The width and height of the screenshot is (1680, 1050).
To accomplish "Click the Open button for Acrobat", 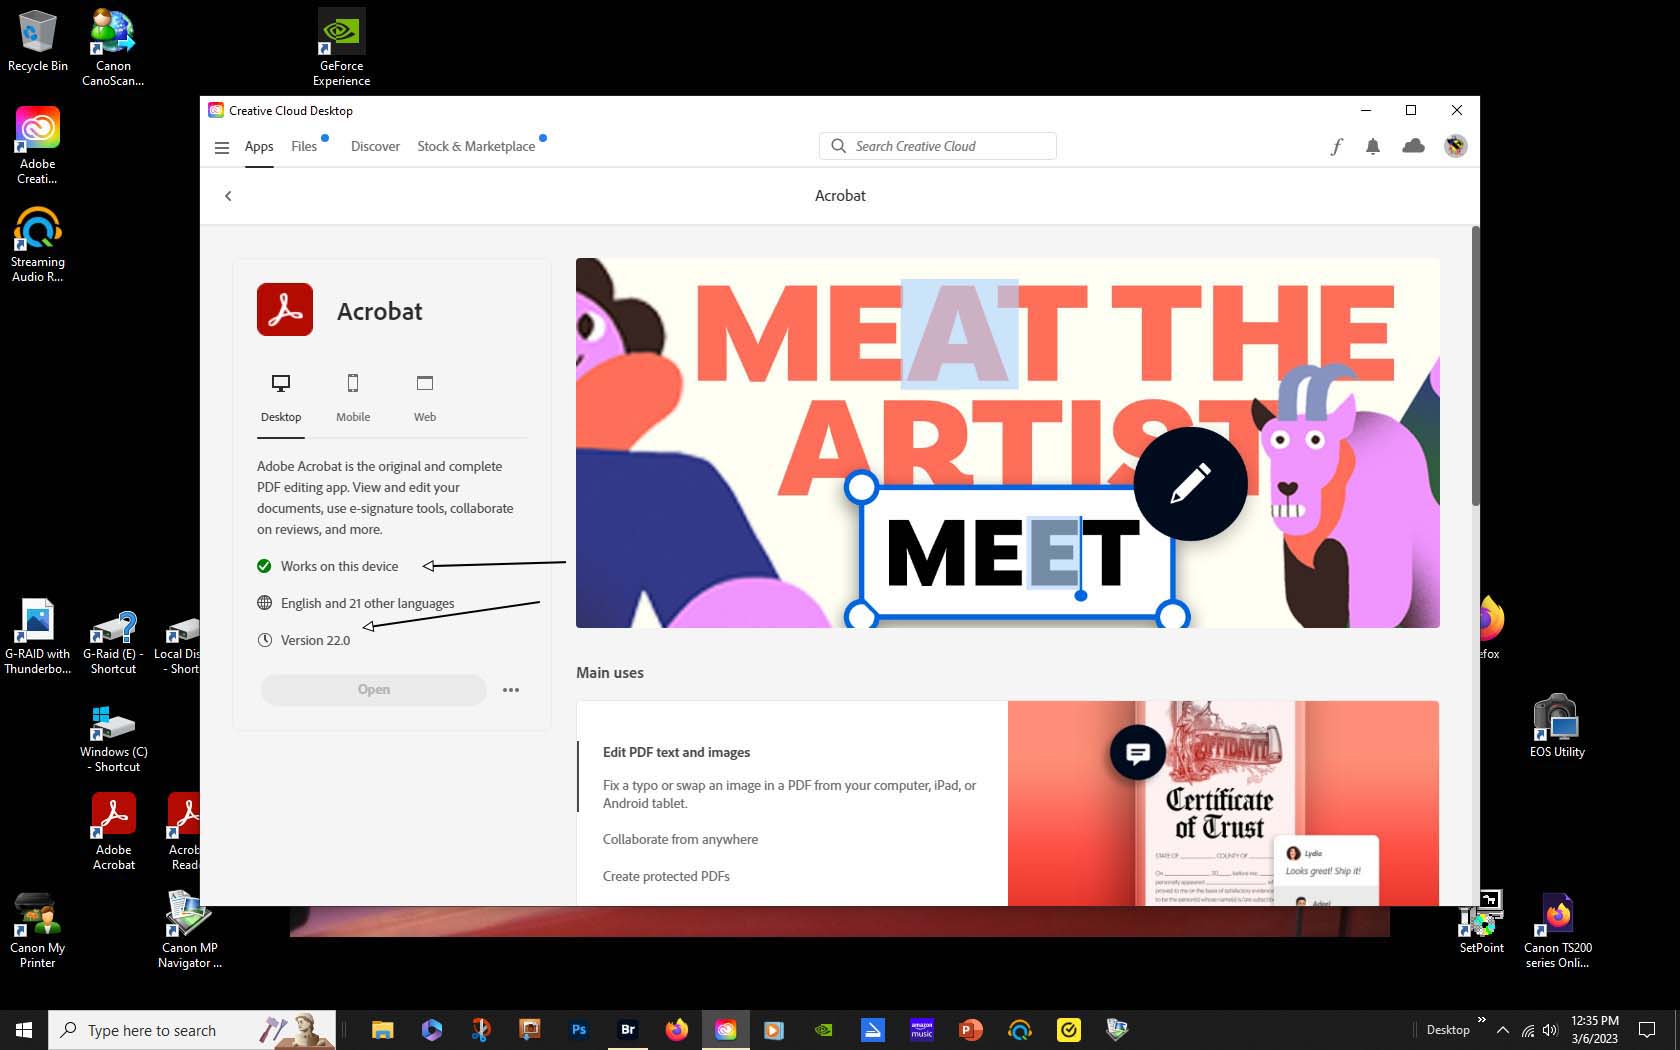I will (x=374, y=689).
